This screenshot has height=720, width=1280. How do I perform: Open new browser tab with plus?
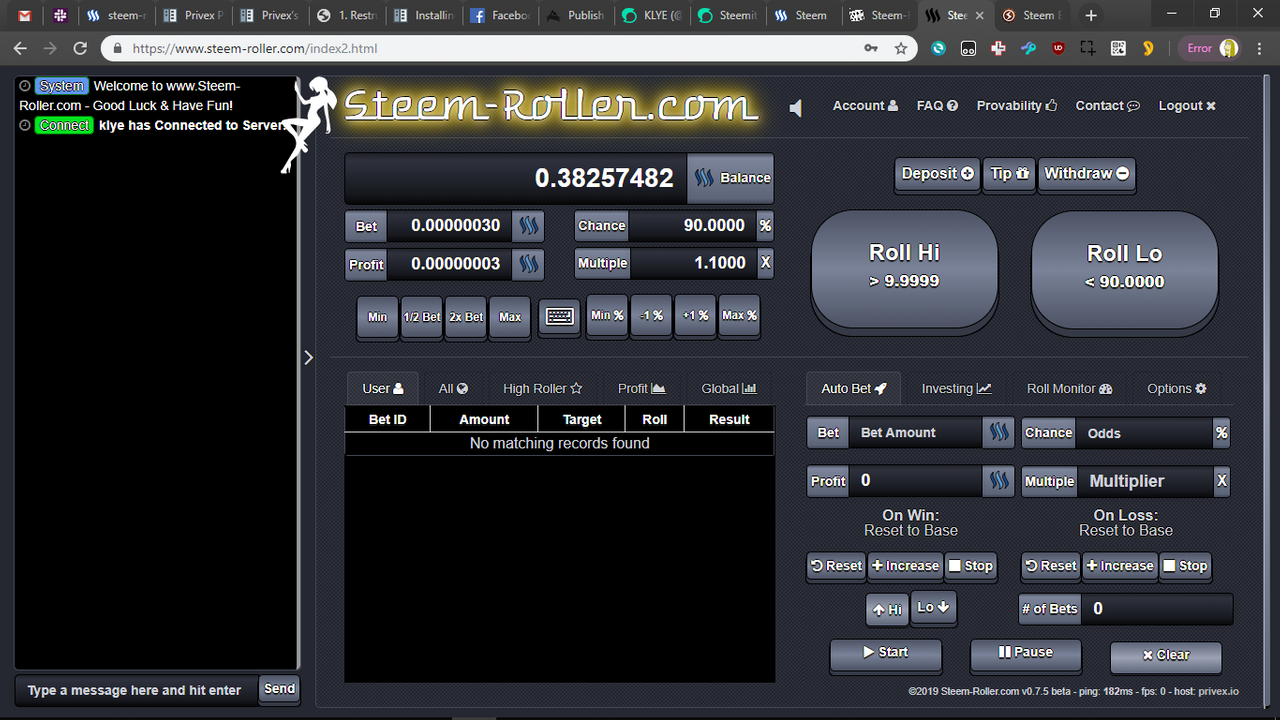pyautogui.click(x=1091, y=15)
